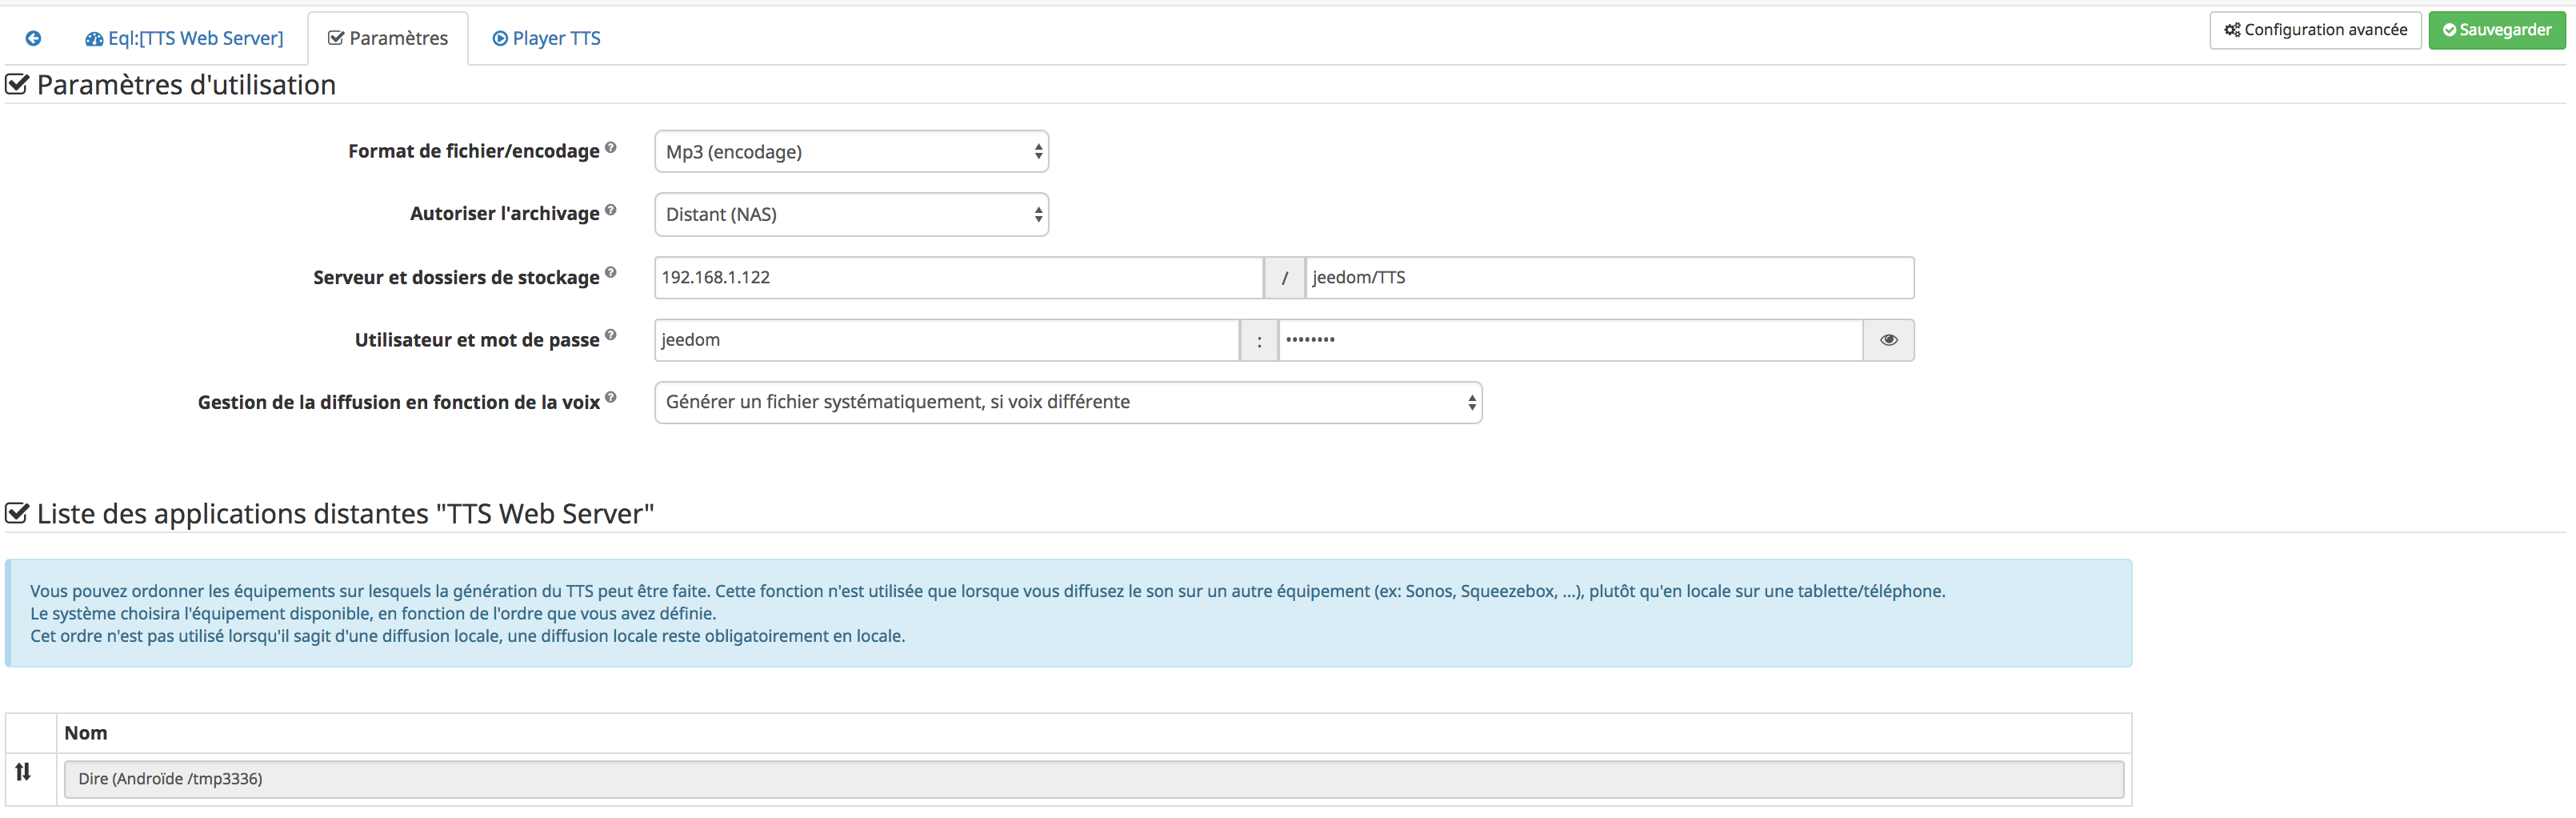The width and height of the screenshot is (2576, 818).
Task: Click the storage folder field jeedom/TTS
Action: coord(1609,277)
